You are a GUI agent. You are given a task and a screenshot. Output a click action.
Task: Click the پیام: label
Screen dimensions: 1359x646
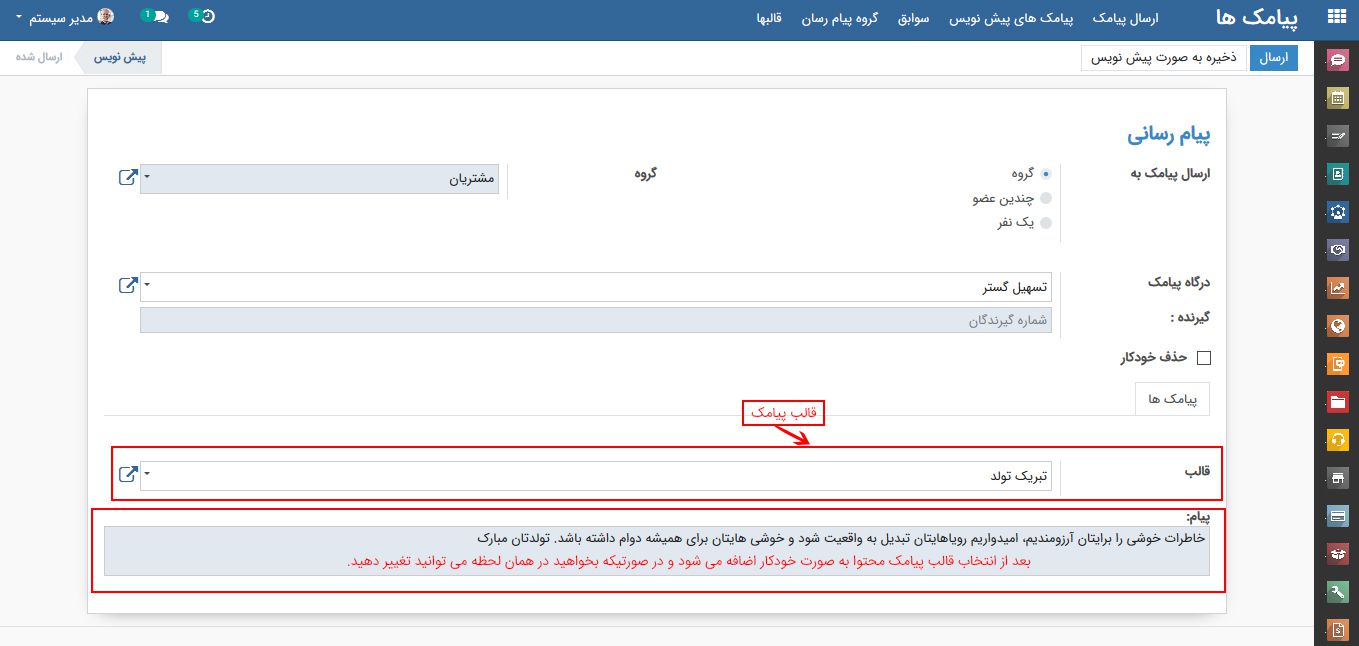click(x=1199, y=517)
